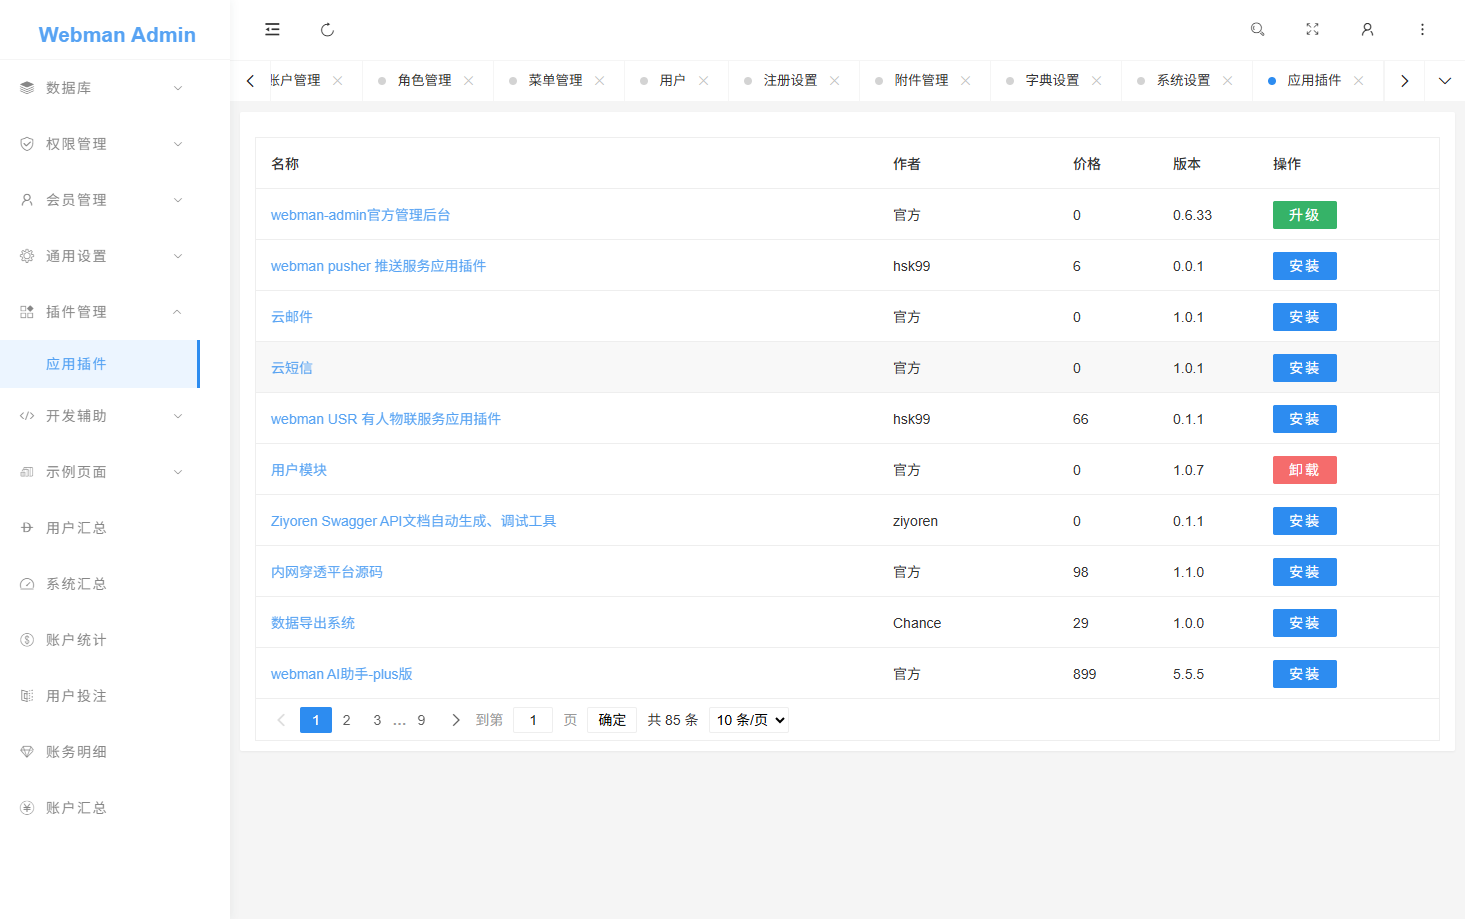This screenshot has height=919, width=1465.
Task: Close the 用户 tab
Action: pos(704,80)
